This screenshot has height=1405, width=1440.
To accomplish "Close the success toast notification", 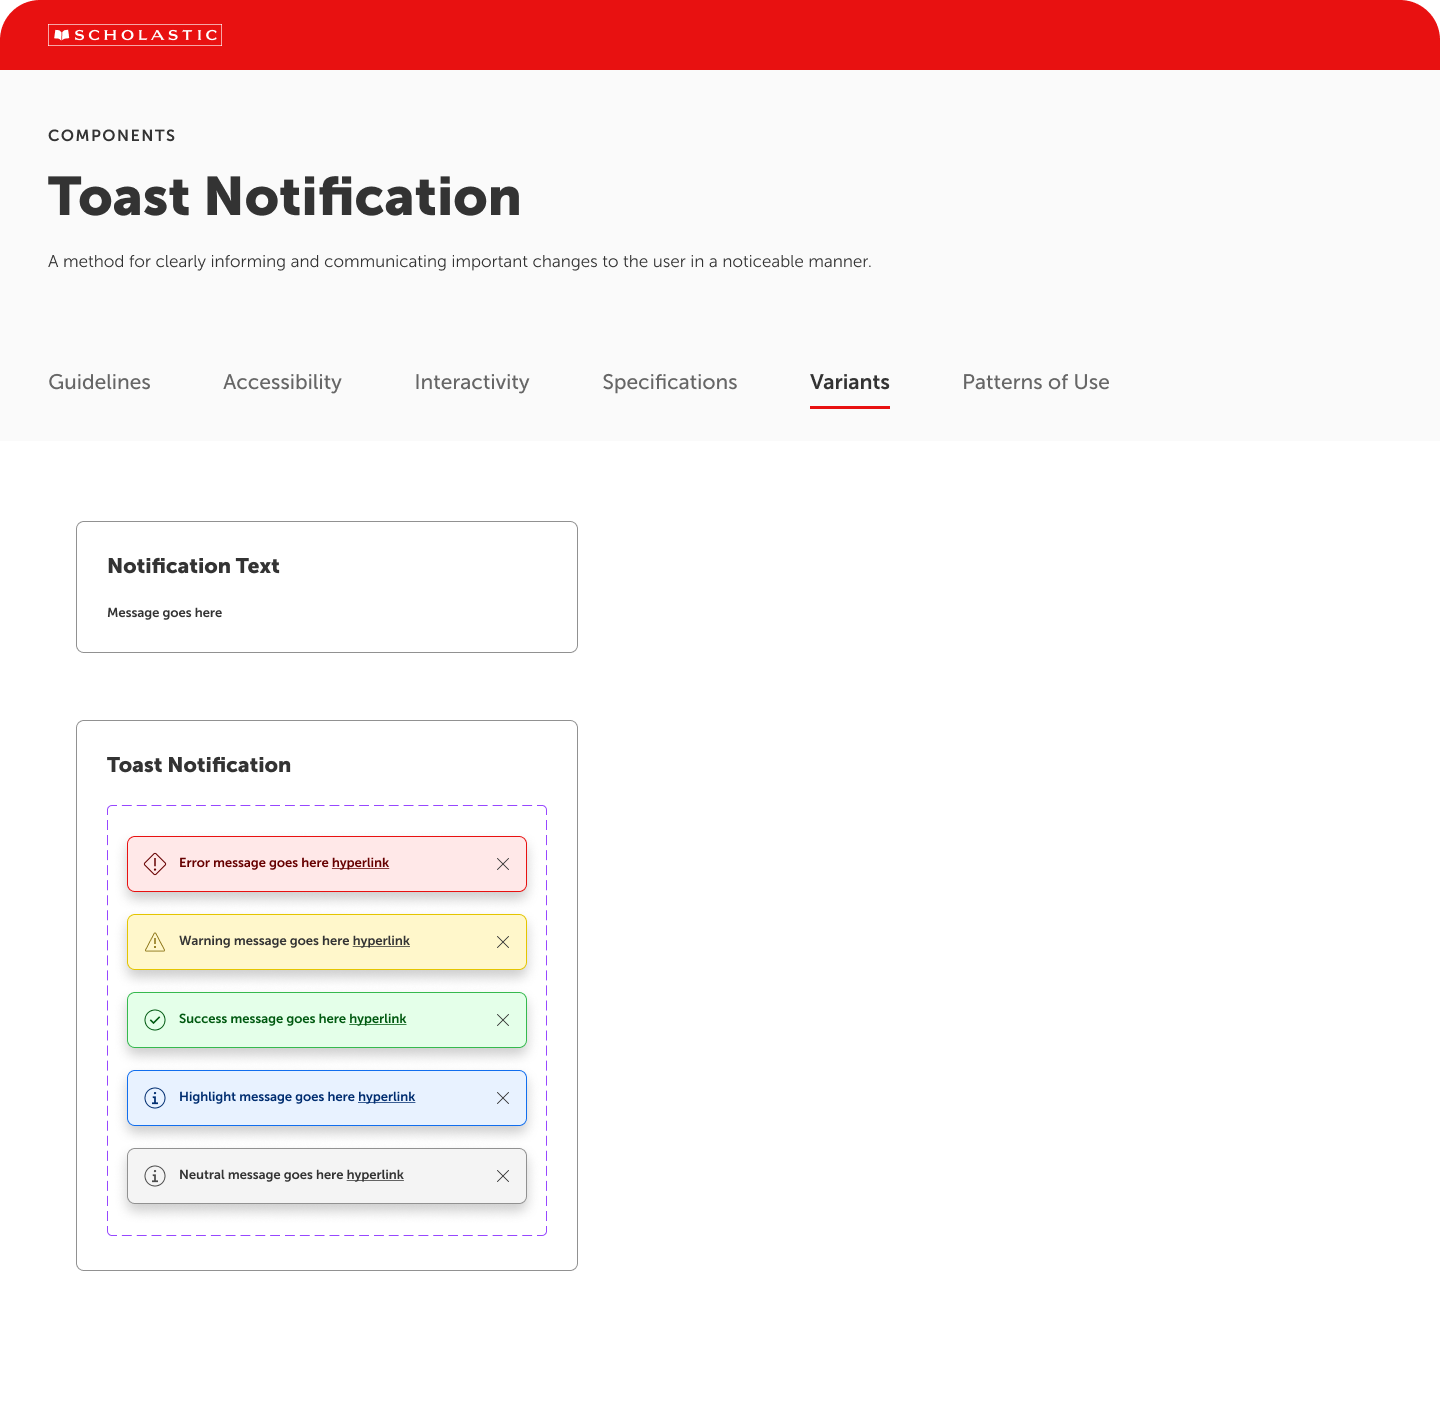I will (x=503, y=1020).
